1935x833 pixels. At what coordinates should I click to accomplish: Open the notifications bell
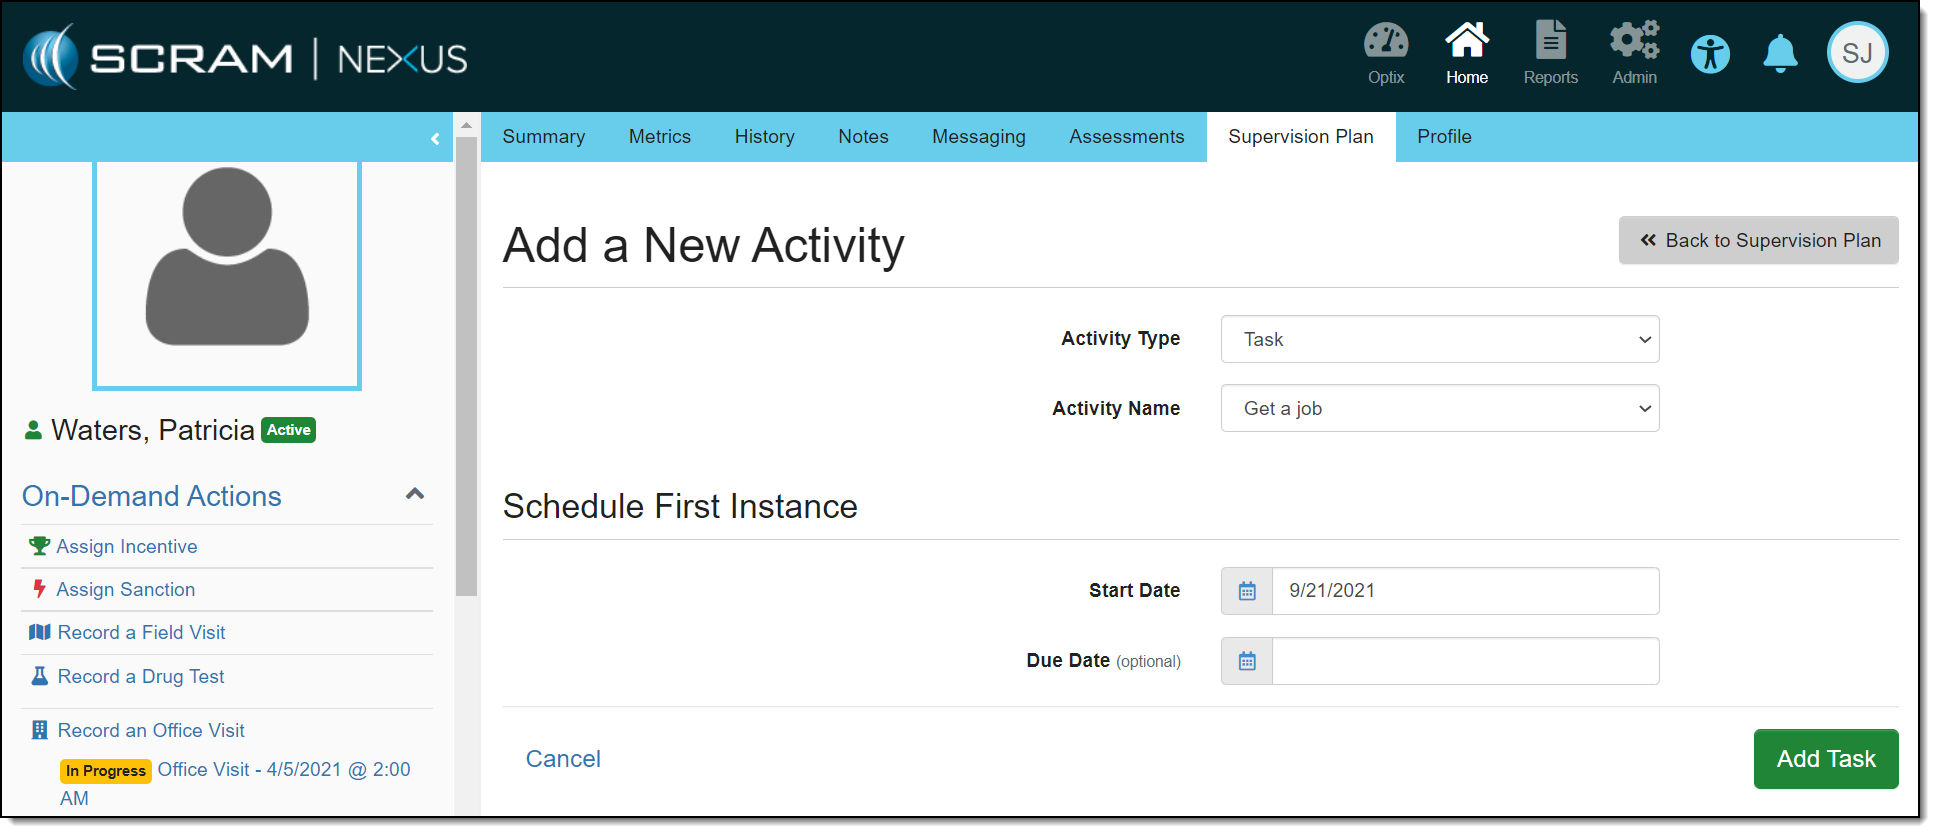click(x=1780, y=54)
